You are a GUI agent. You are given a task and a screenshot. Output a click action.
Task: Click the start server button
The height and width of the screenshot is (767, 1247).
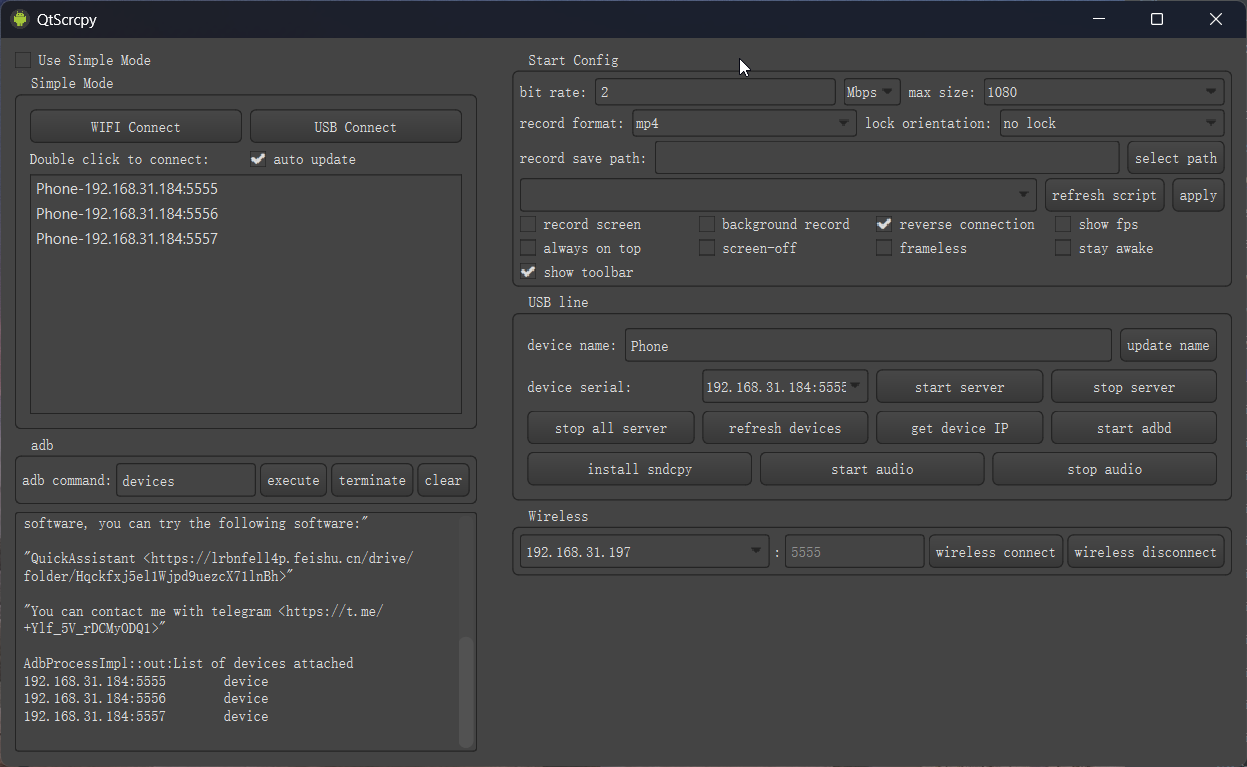[x=960, y=387]
